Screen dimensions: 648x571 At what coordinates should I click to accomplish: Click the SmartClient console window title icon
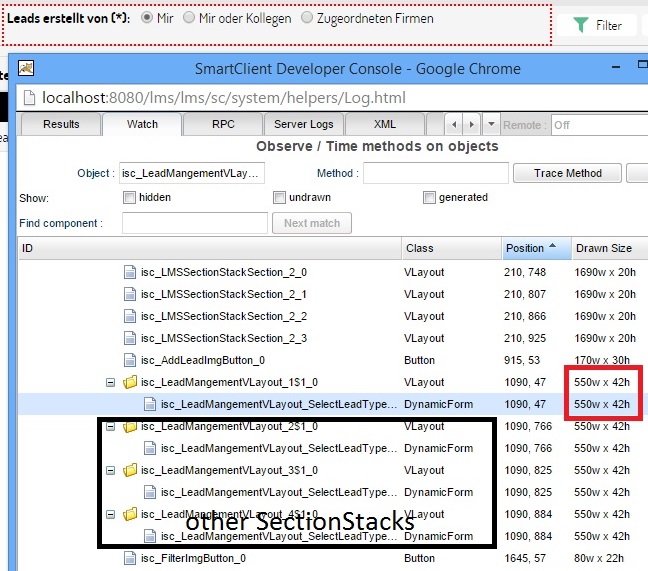click(27, 68)
